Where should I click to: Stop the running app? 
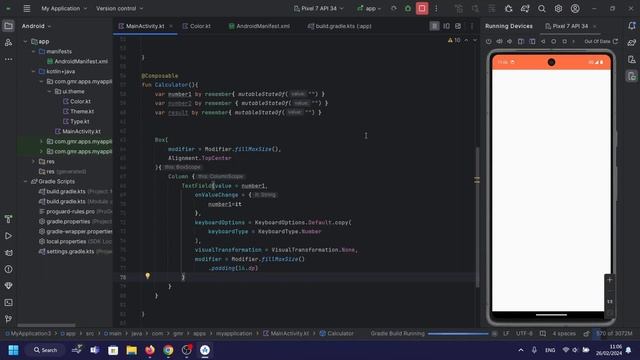pos(422,8)
